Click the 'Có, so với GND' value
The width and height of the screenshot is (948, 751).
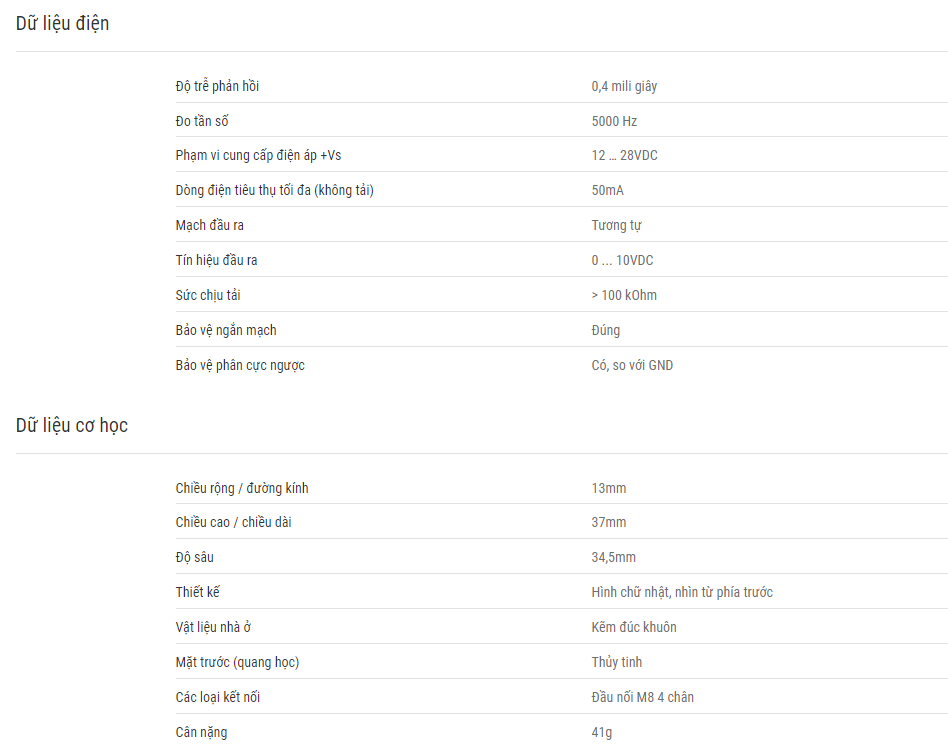coord(632,365)
